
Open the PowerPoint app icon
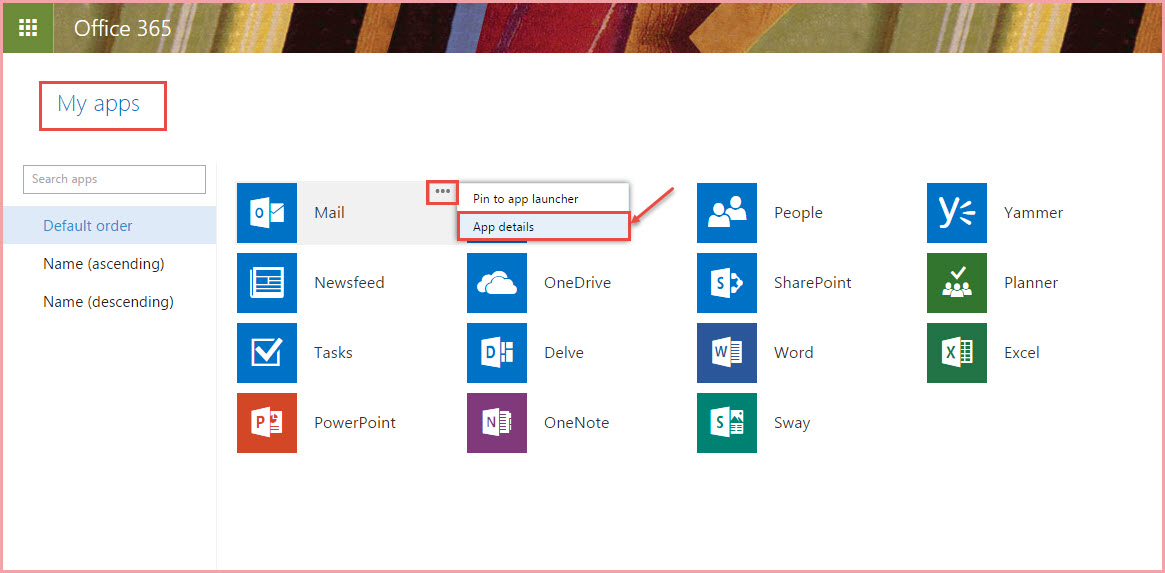tap(267, 423)
